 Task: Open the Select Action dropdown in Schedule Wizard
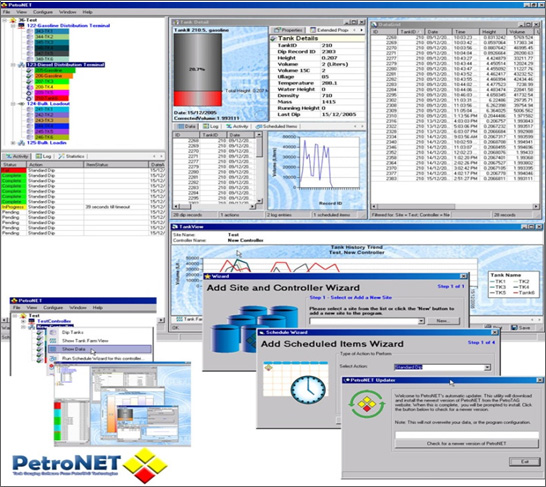(488, 367)
